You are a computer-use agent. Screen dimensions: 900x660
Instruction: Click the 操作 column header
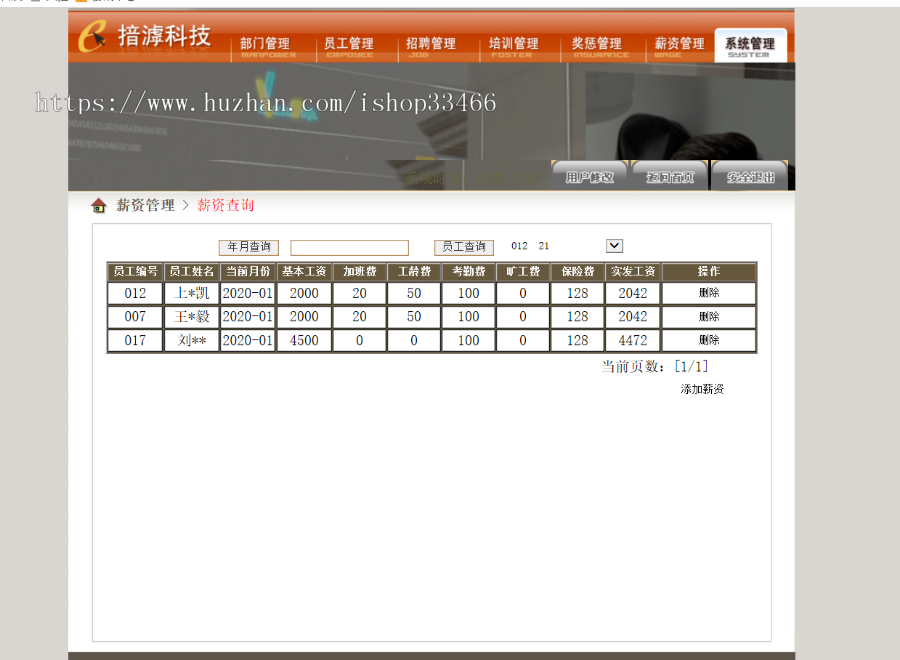709,271
